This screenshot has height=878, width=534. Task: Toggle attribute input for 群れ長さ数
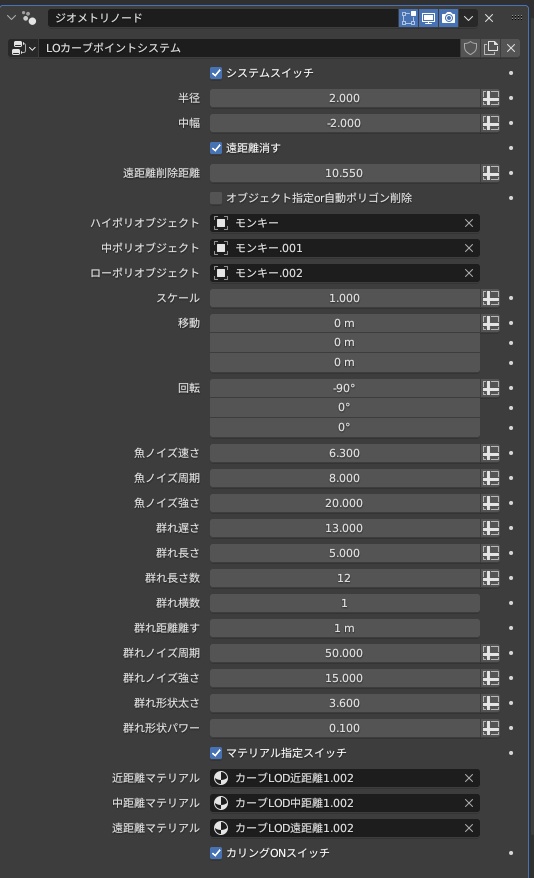[x=491, y=578]
